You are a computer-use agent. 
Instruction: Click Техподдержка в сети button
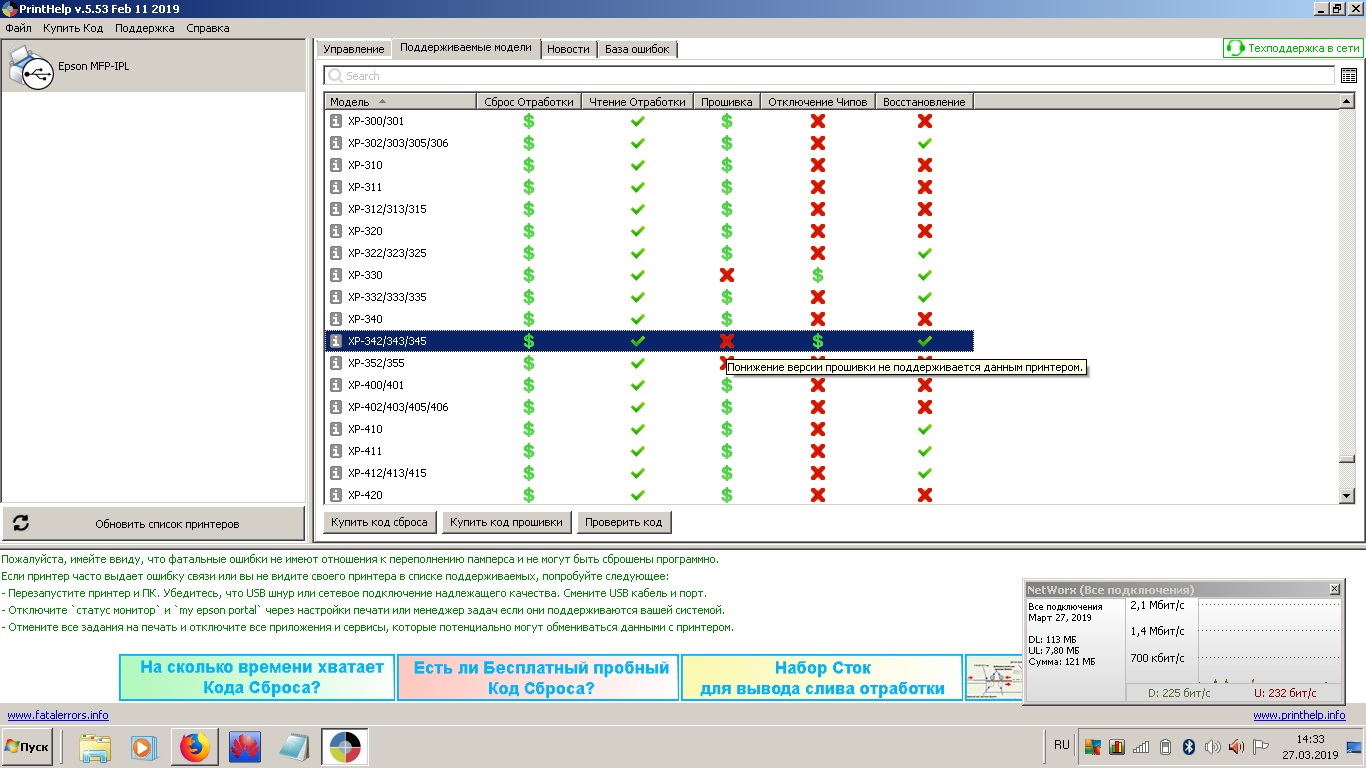point(1292,48)
